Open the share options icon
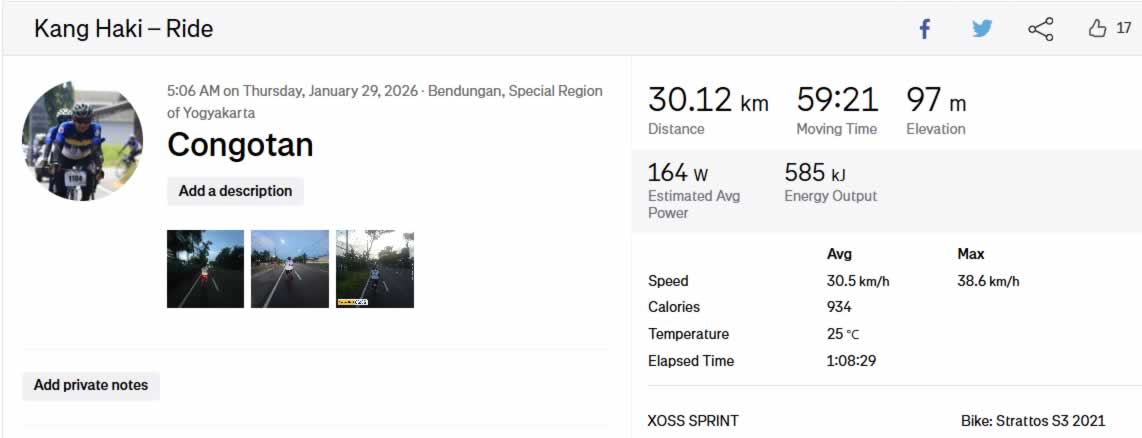Viewport: 1142px width, 438px height. 1040,29
